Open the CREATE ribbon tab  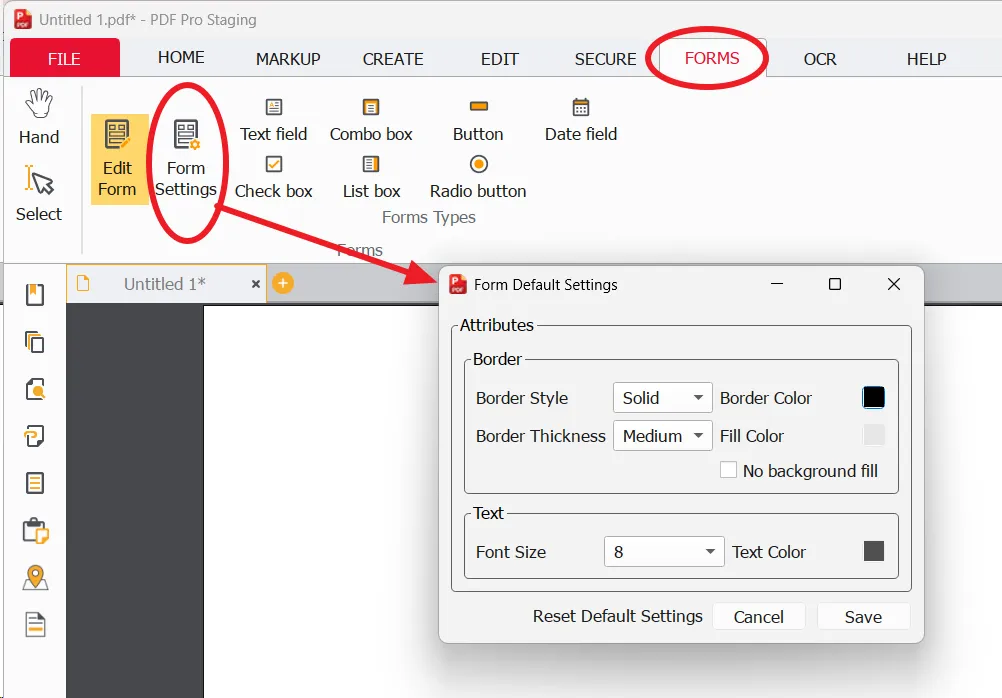coord(393,59)
